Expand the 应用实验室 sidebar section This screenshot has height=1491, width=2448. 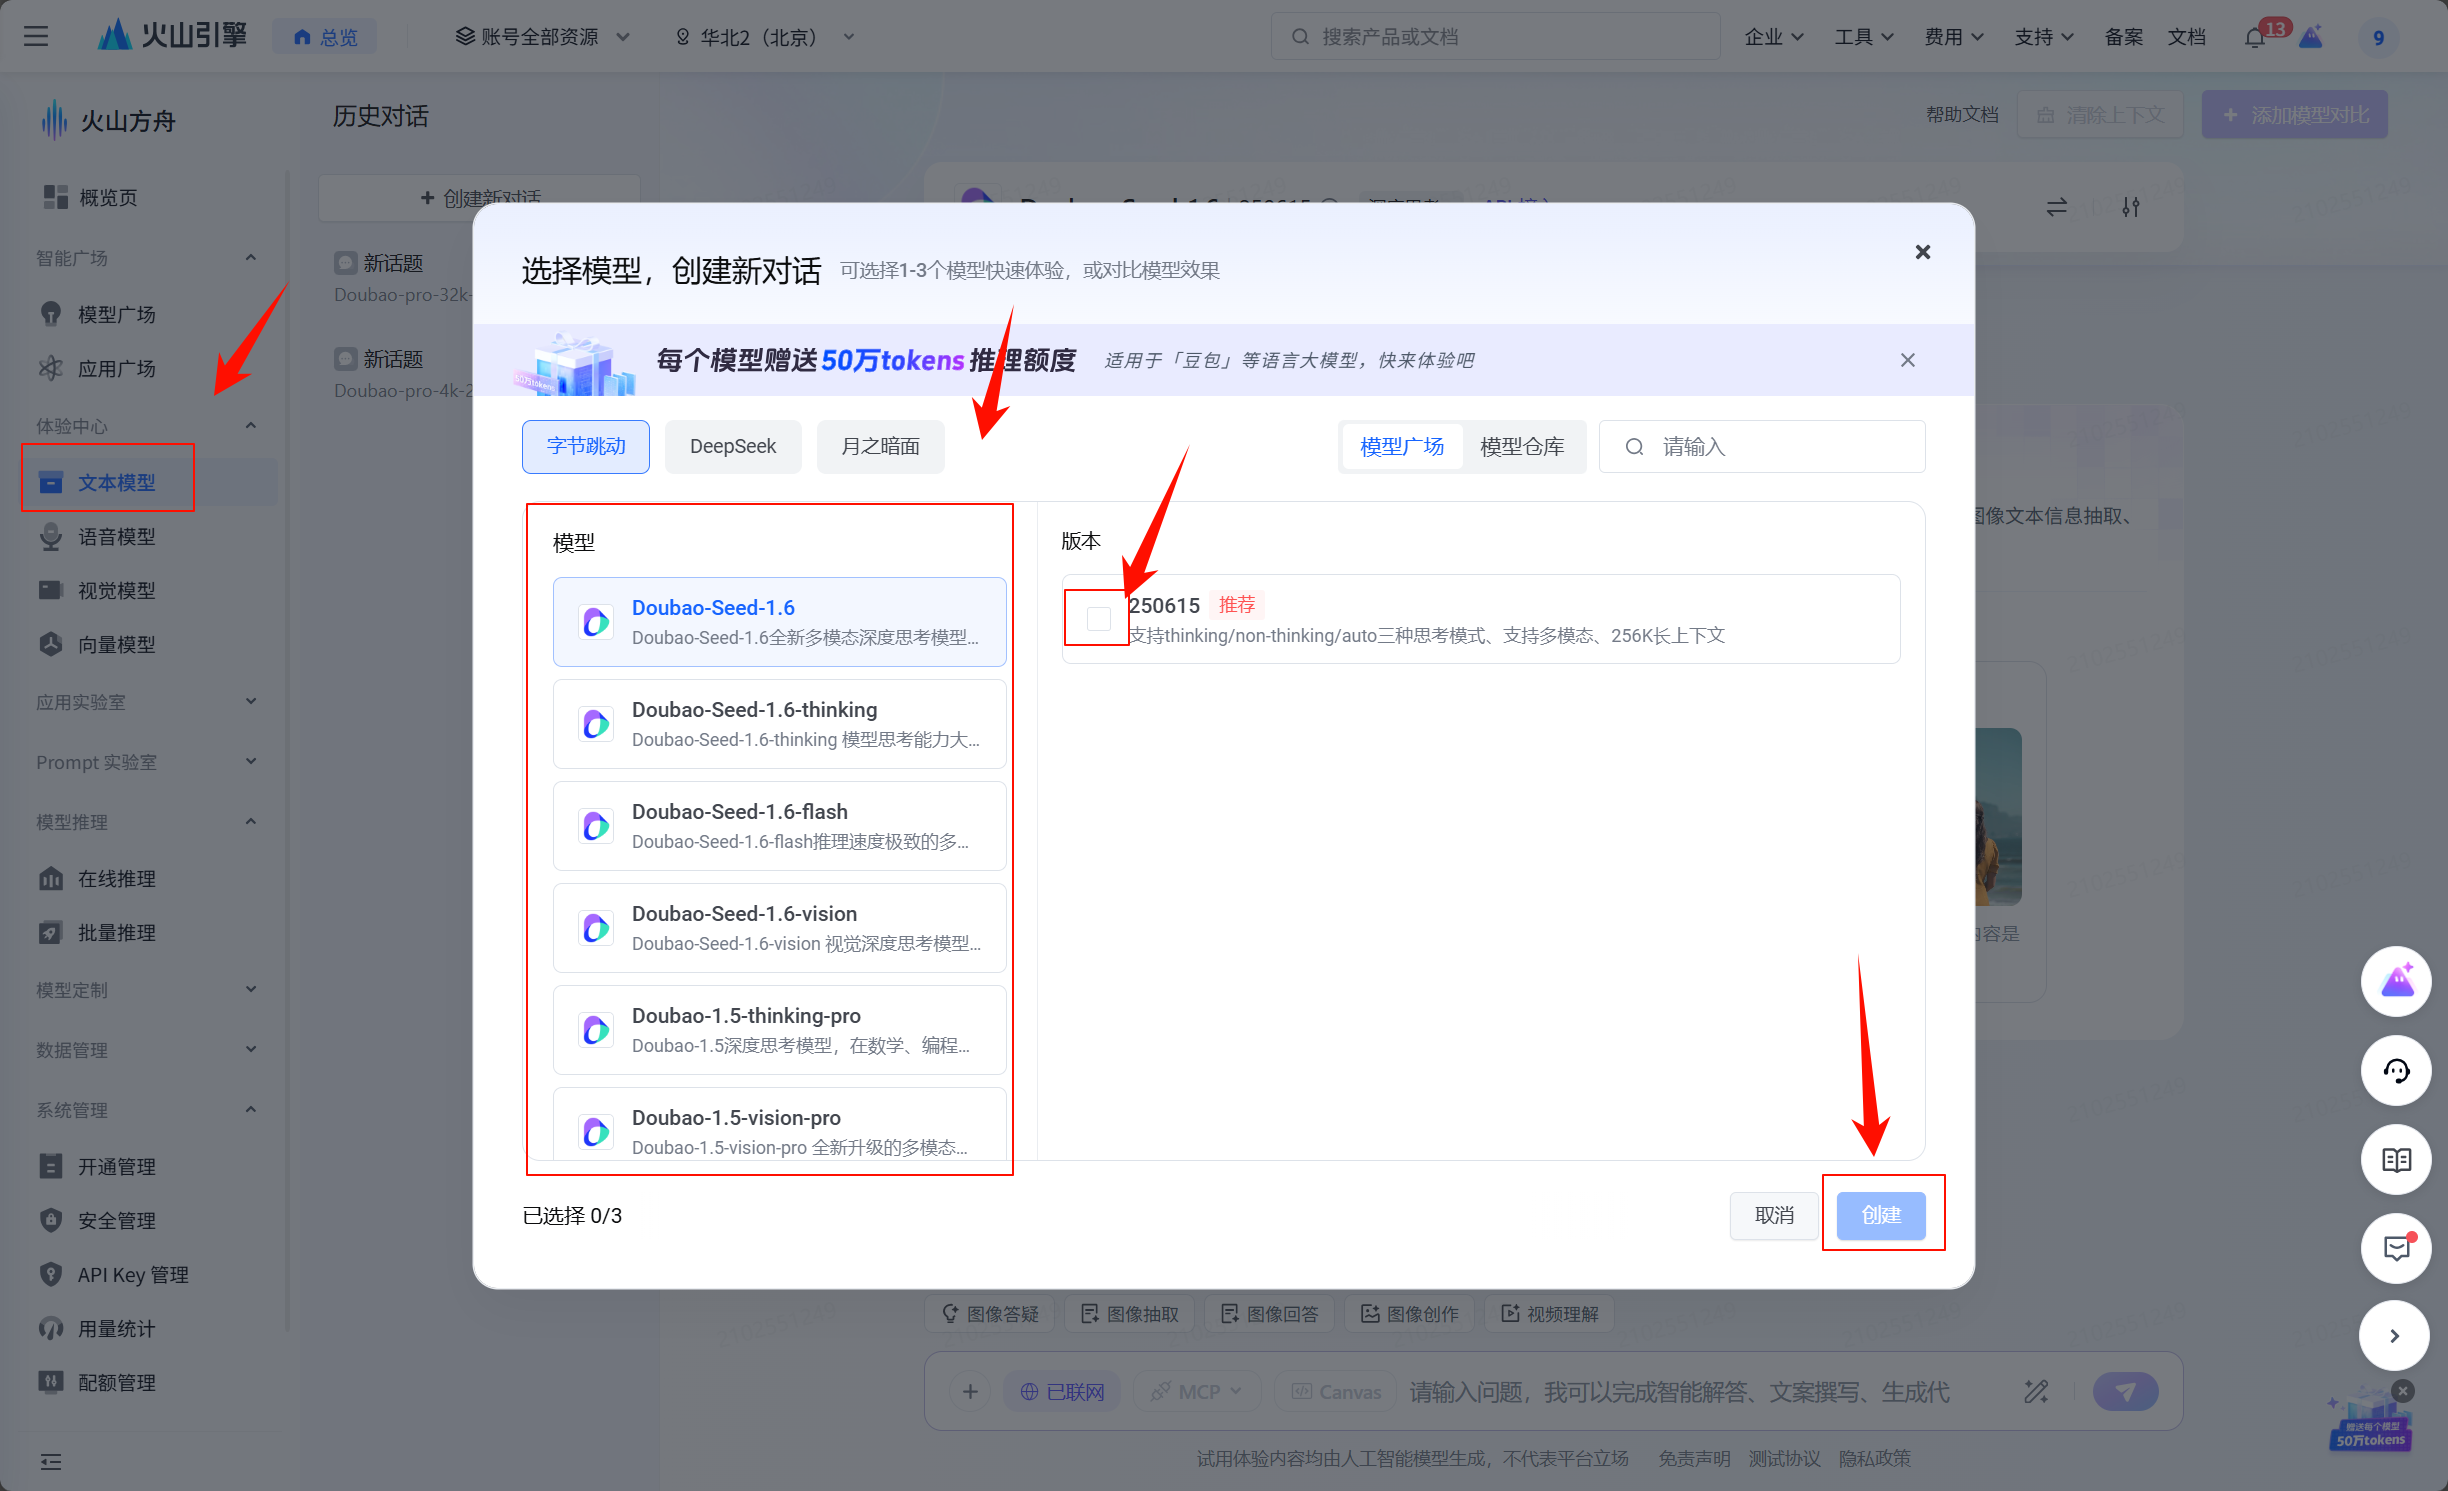[x=145, y=702]
